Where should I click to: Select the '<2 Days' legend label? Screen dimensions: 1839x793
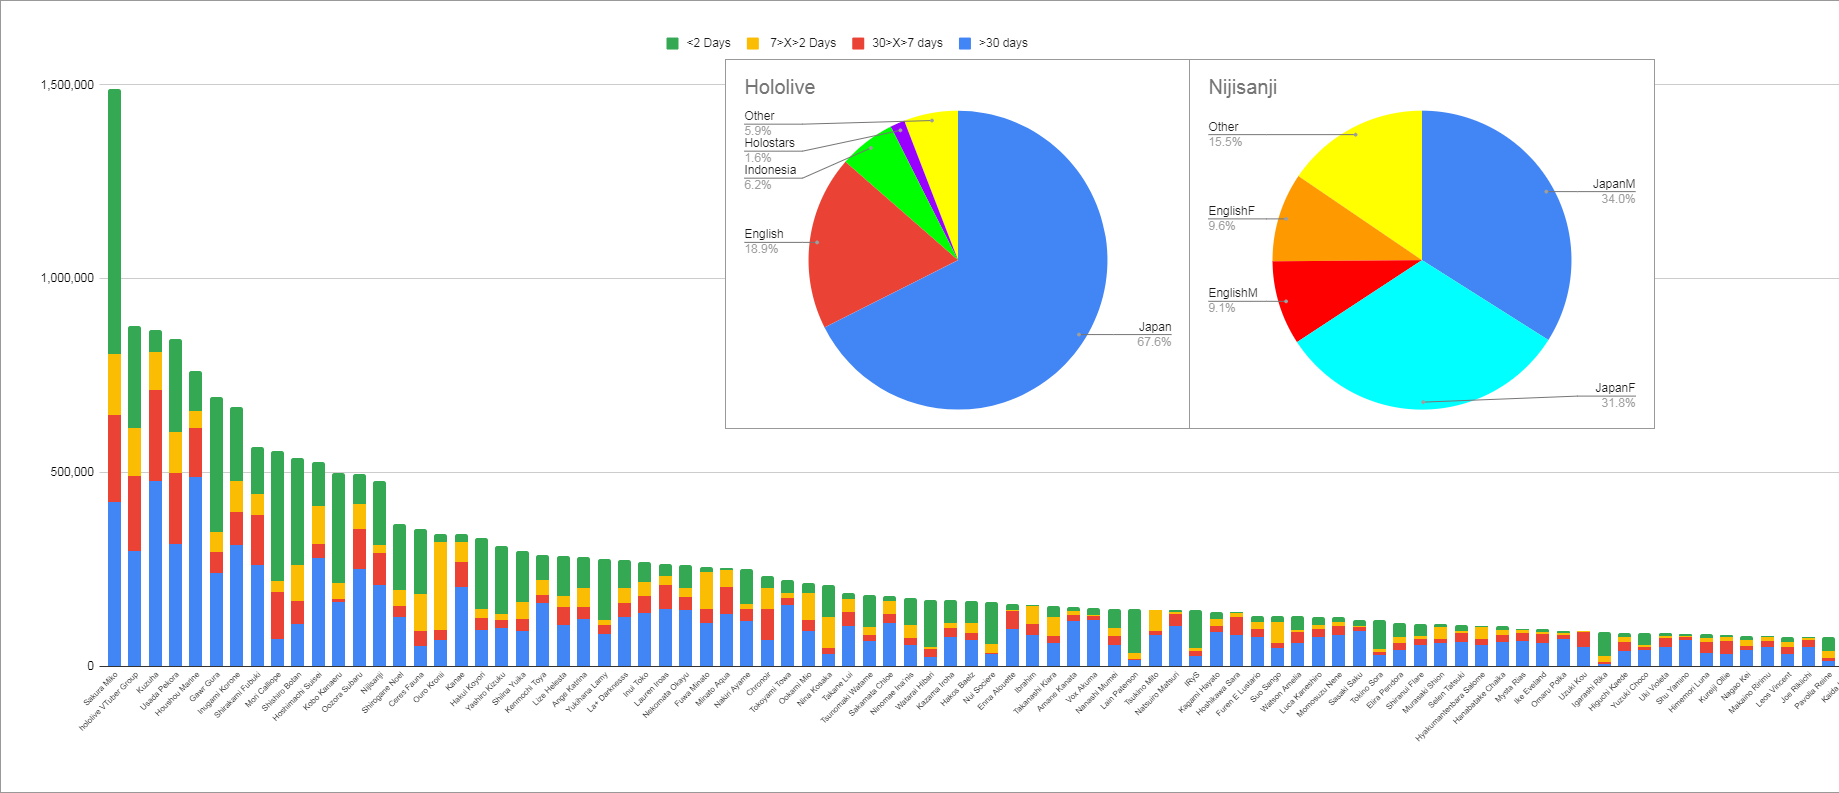click(709, 43)
